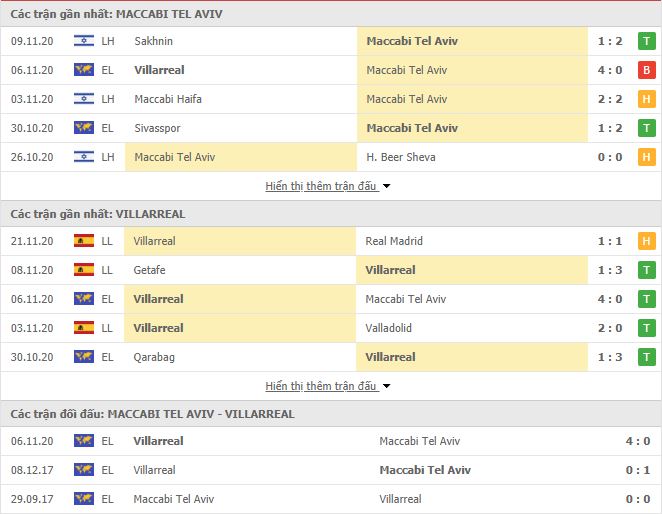
Task: Click the Israel flag for the 26.10.20 match
Action: pos(84,157)
